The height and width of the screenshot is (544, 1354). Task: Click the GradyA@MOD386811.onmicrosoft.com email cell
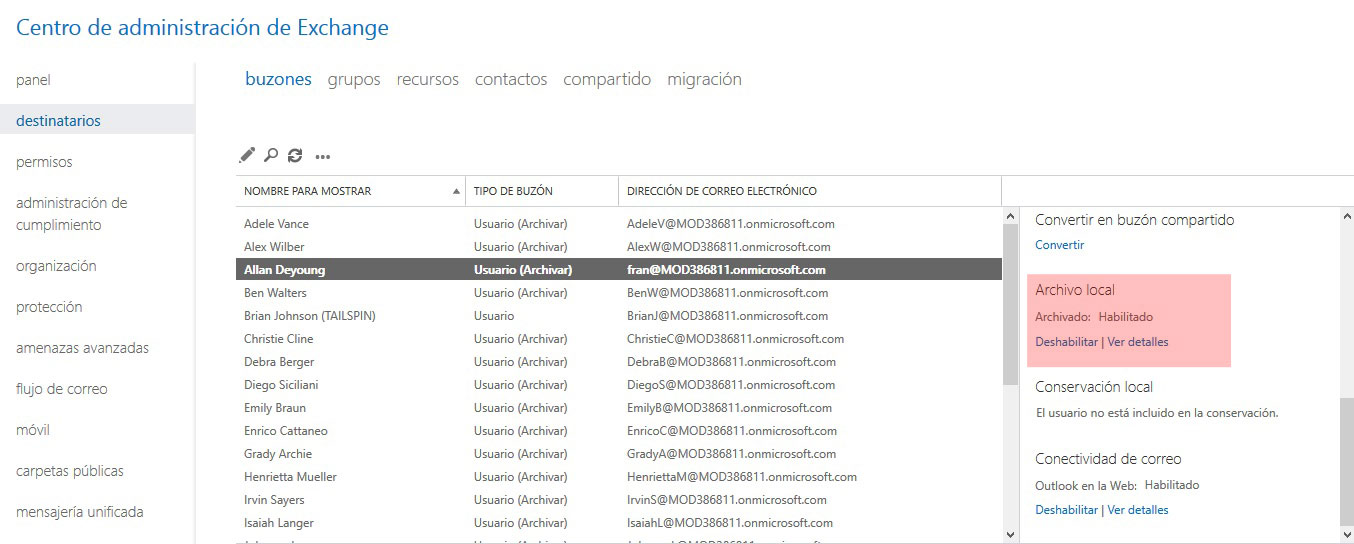pyautogui.click(x=731, y=454)
